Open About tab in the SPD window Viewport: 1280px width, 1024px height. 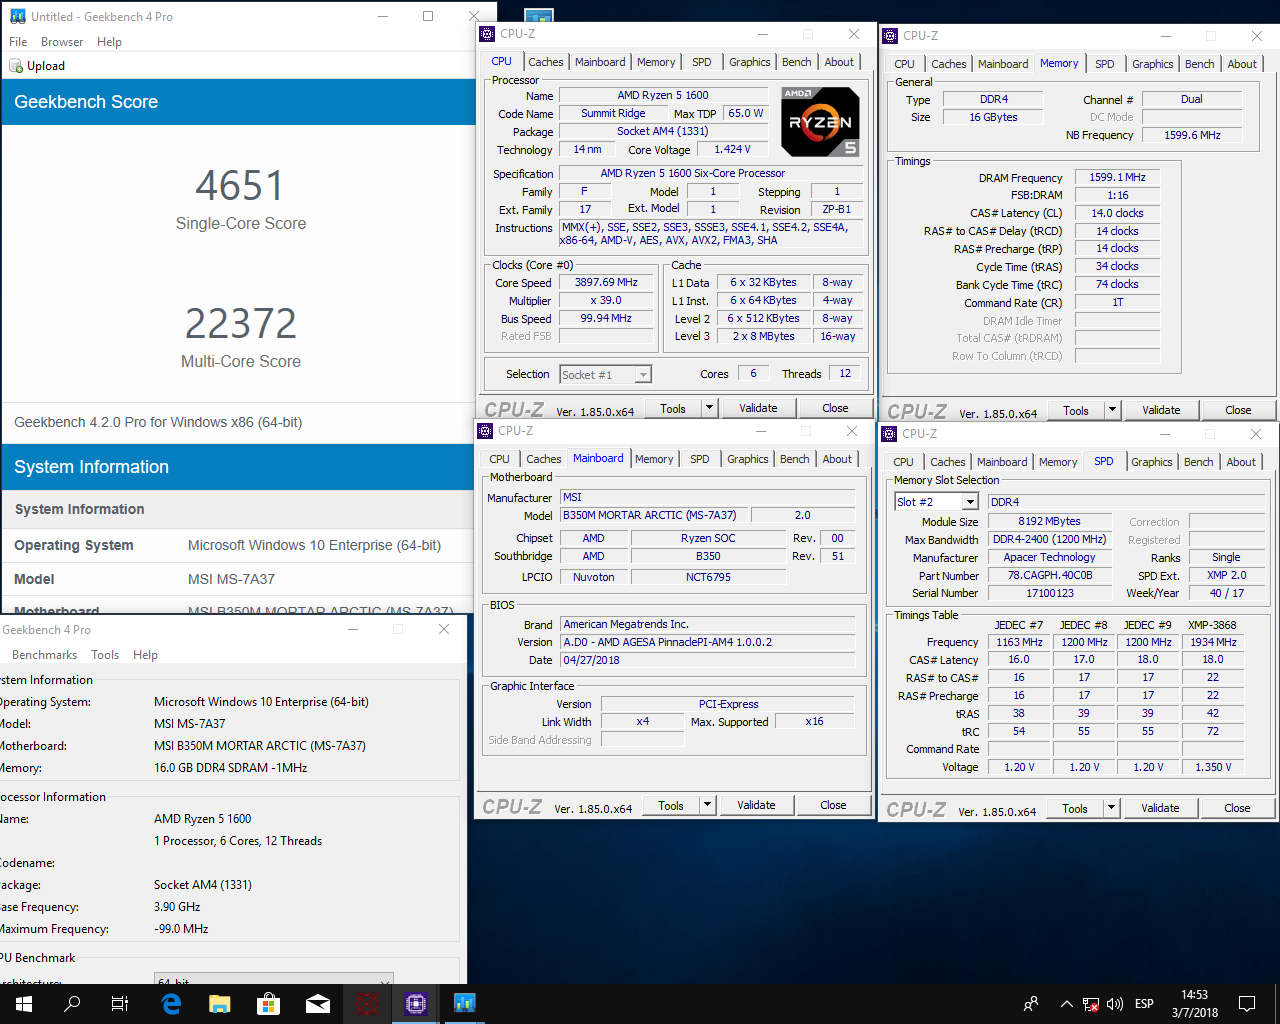(x=1241, y=462)
